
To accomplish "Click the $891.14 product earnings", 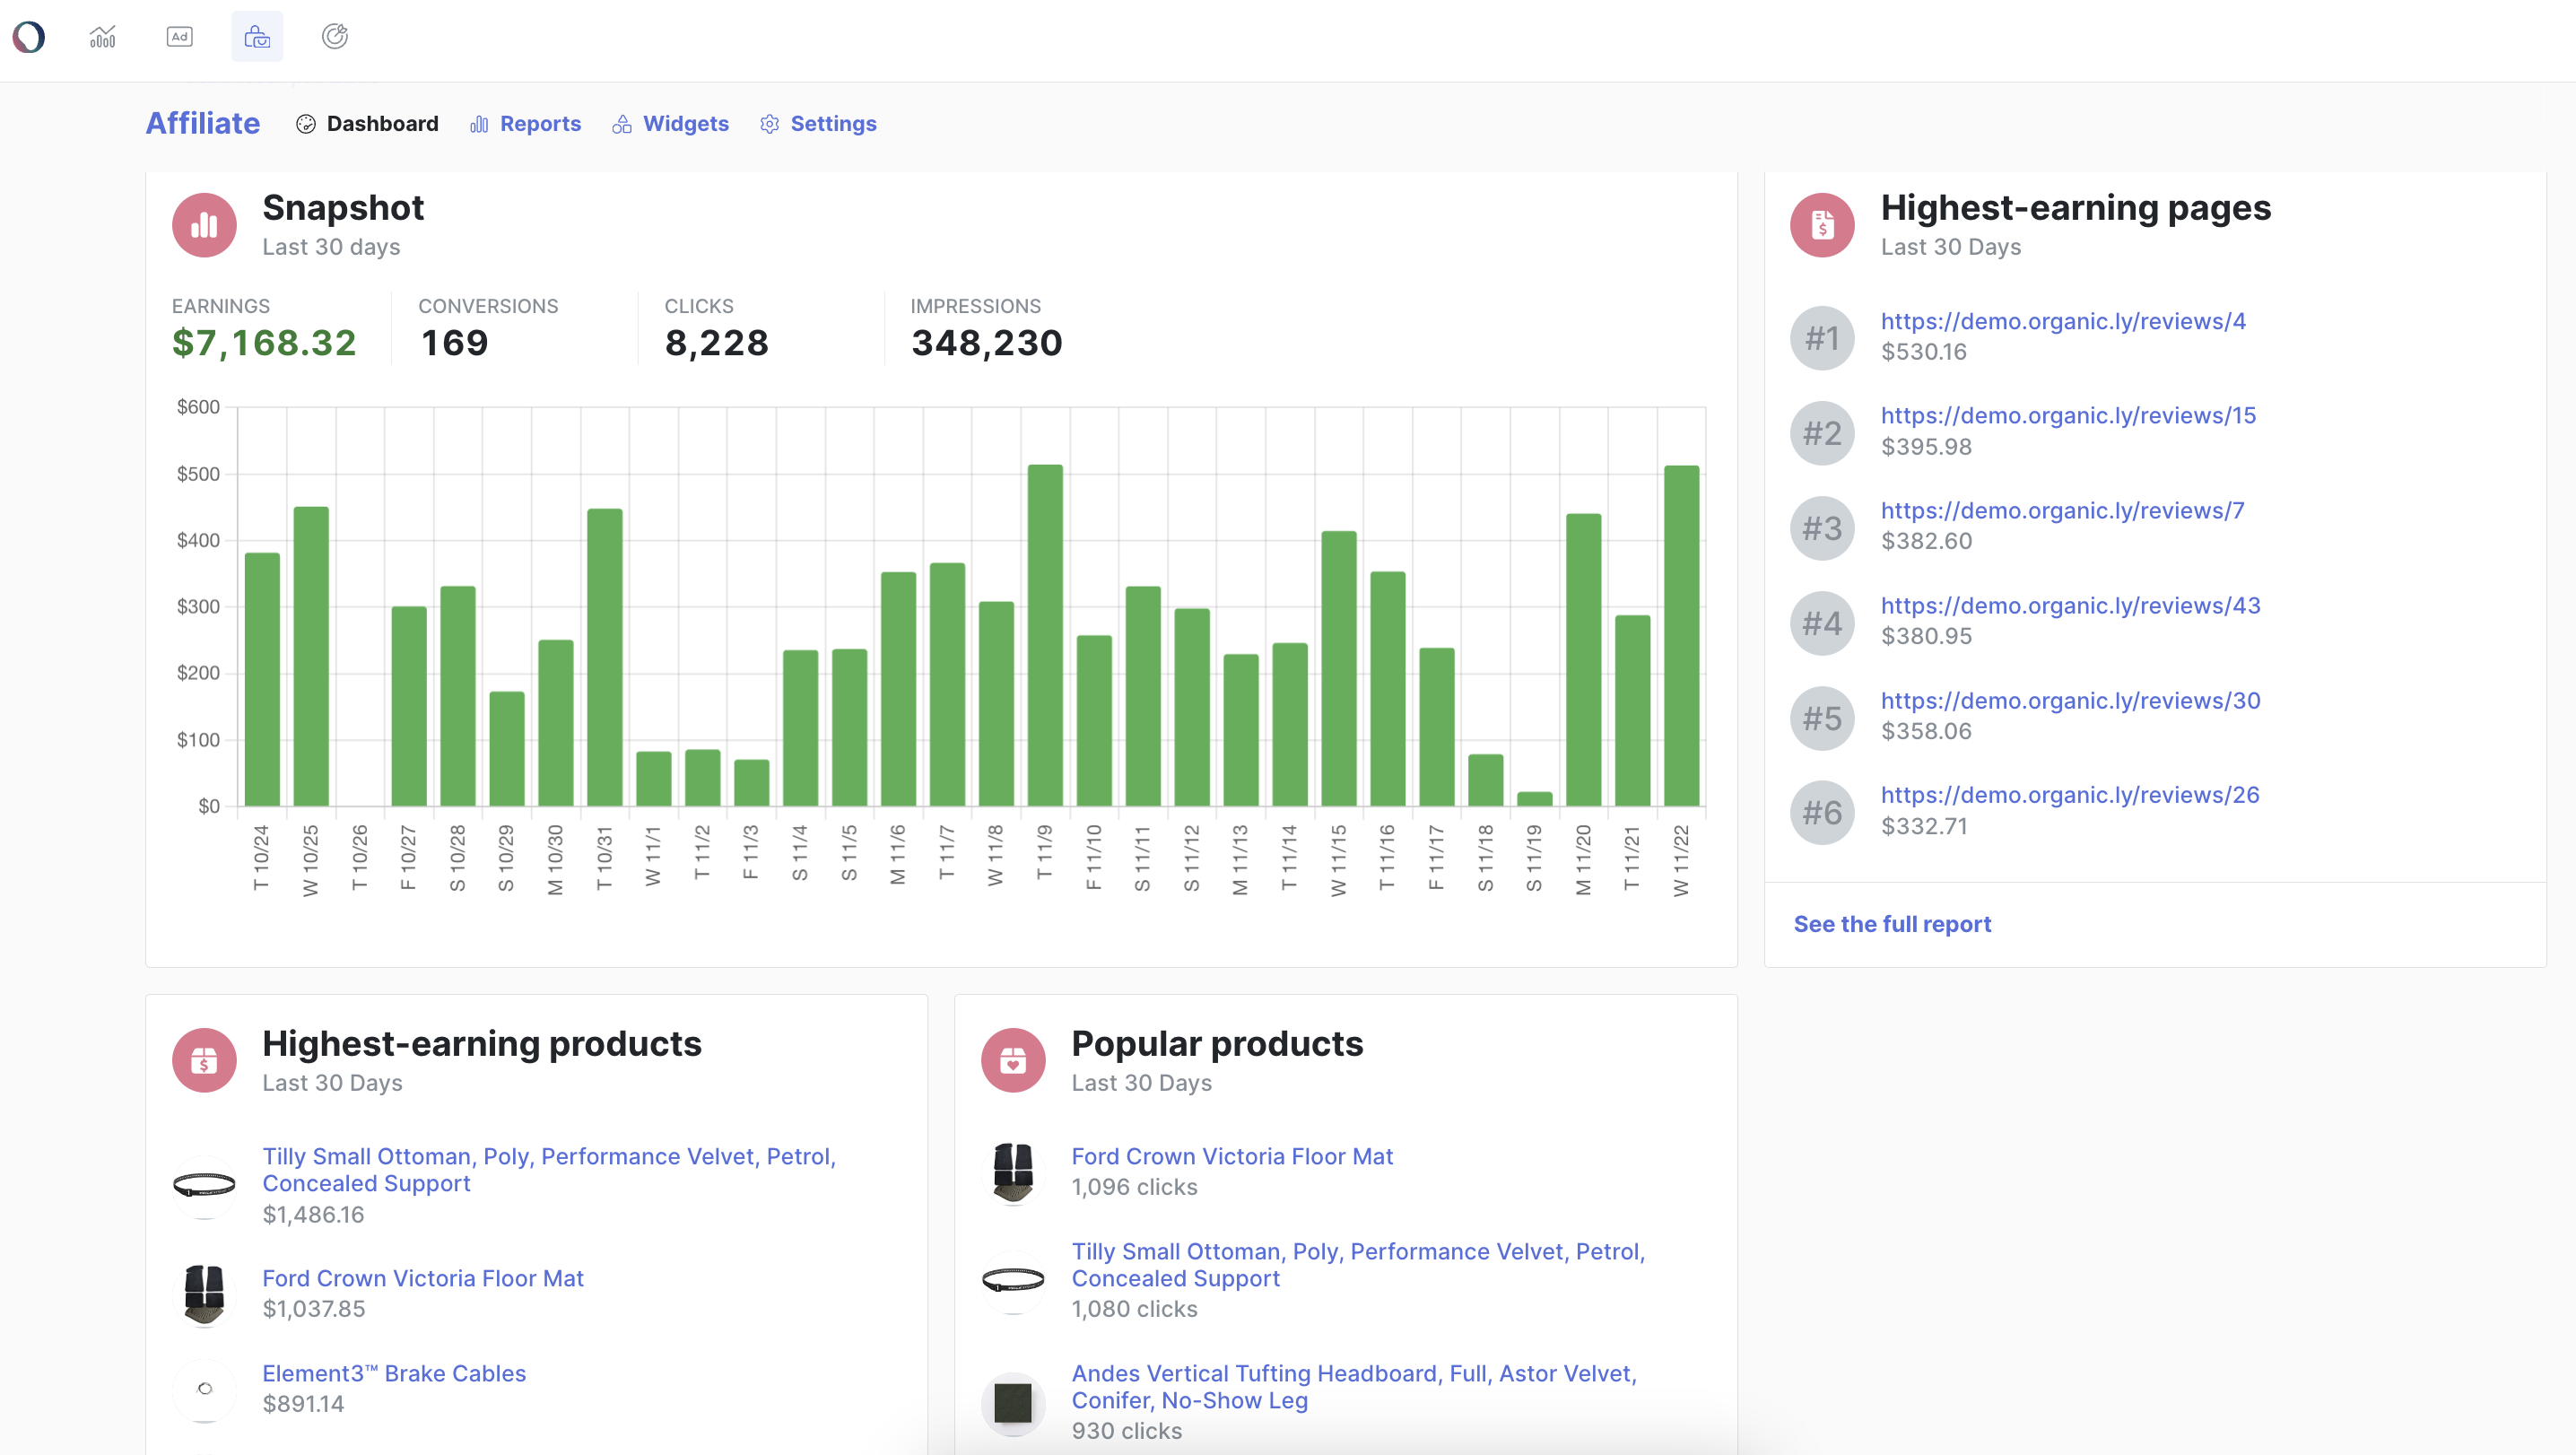I will pos(303,1404).
